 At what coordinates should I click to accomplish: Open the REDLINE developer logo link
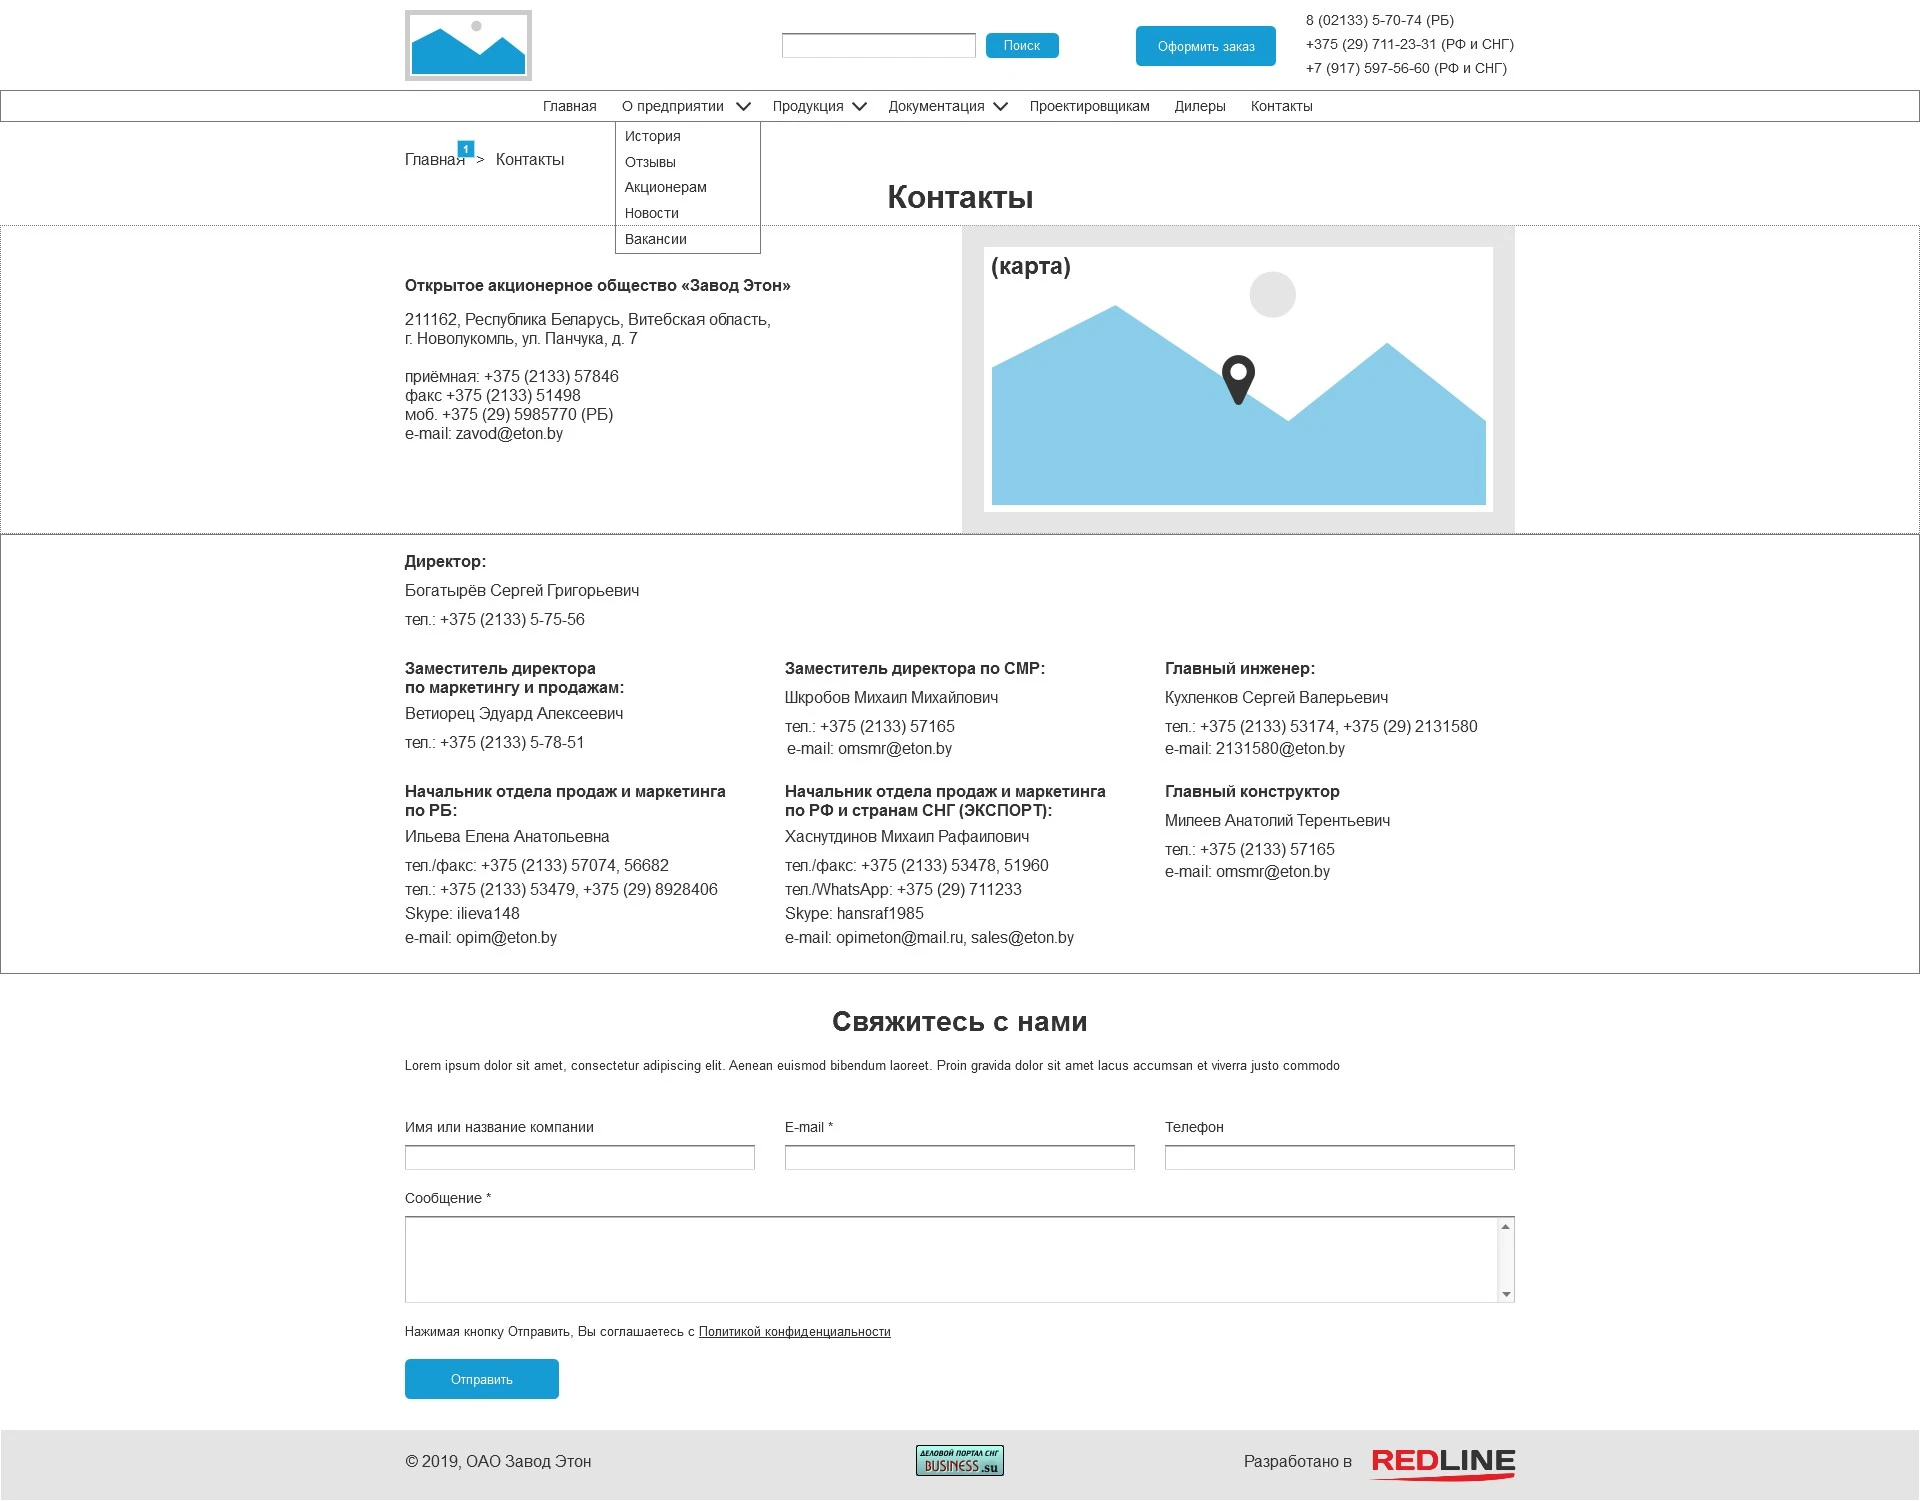(x=1443, y=1463)
